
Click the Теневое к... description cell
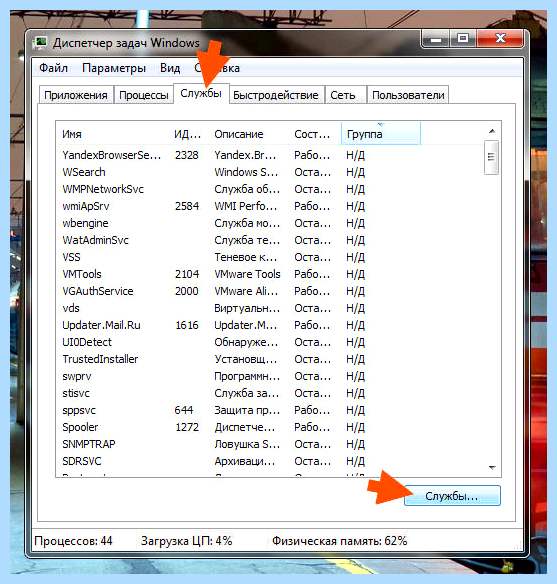(246, 257)
